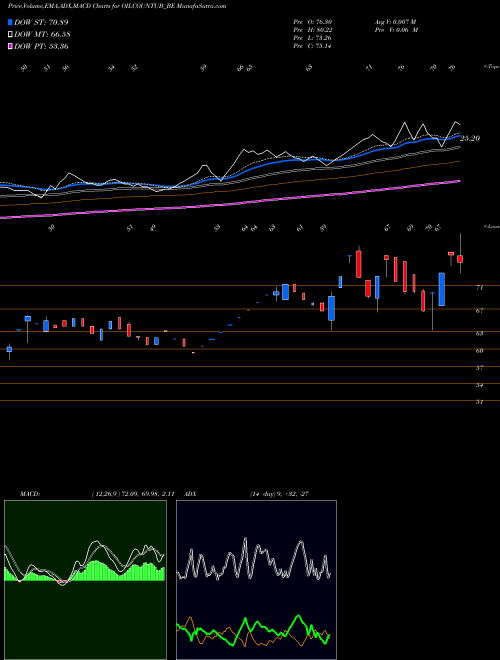Click the ADX panel title
This screenshot has height=660, width=500.
pyautogui.click(x=191, y=494)
